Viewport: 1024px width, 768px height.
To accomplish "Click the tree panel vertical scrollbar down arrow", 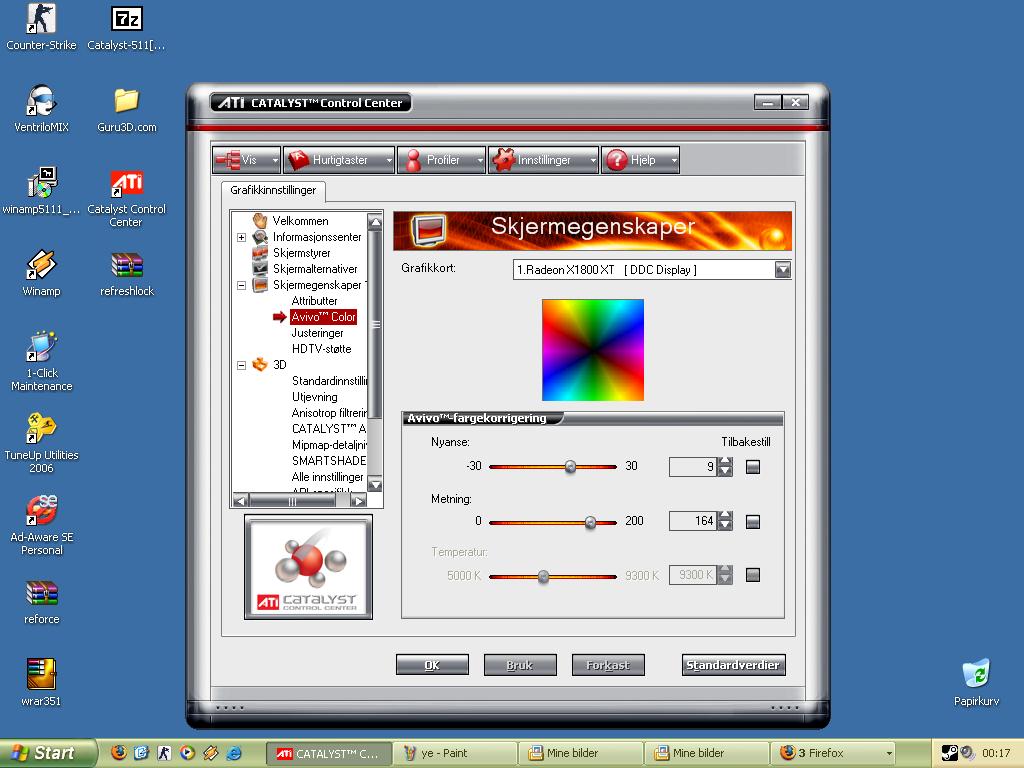I will (x=375, y=485).
